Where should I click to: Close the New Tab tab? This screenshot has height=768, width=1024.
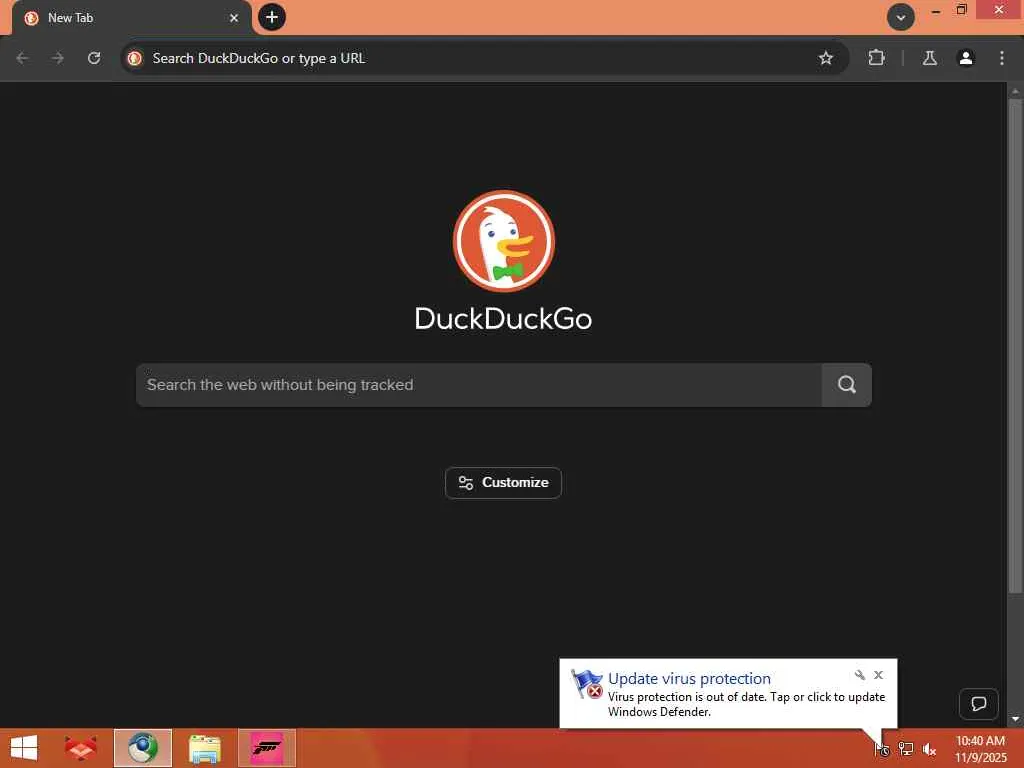pos(234,18)
